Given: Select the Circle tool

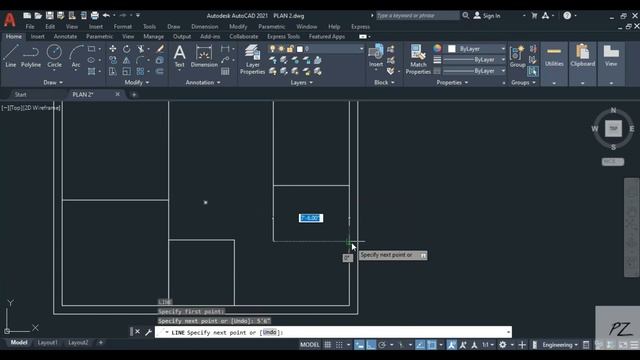Looking at the screenshot, I should coord(54,56).
